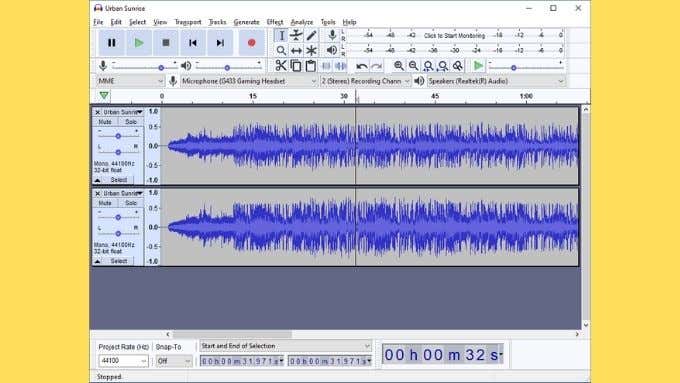Select the Draw (pencil) tool
Screen dimensions: 680x383
pyautogui.click(x=311, y=36)
